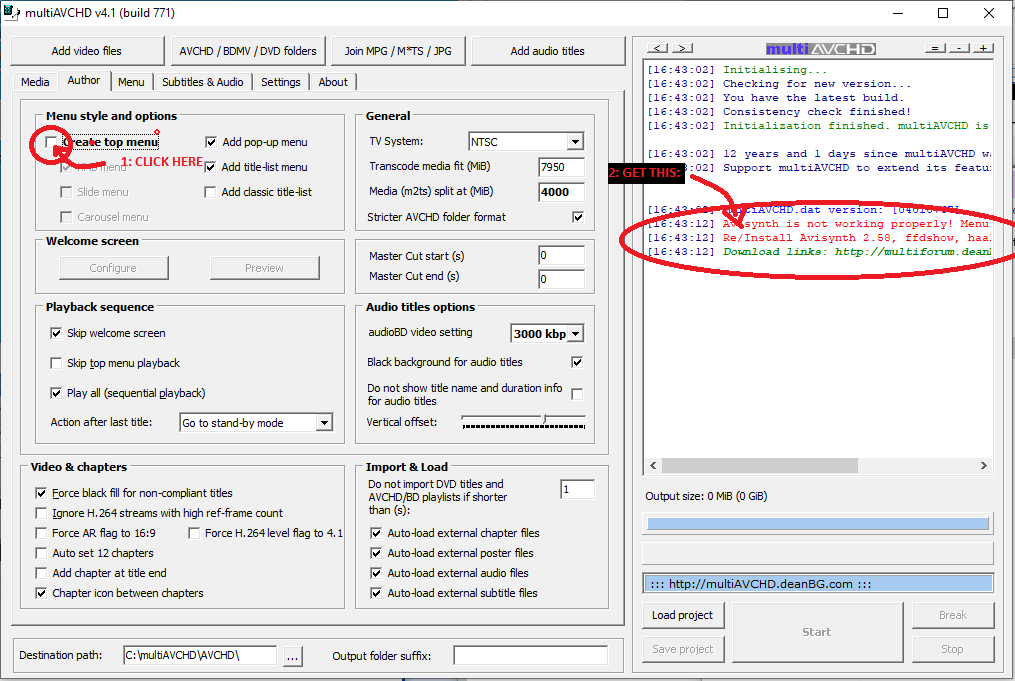Click the Output folder suffix field
Screen dimensions: 1015x681
(x=530, y=655)
